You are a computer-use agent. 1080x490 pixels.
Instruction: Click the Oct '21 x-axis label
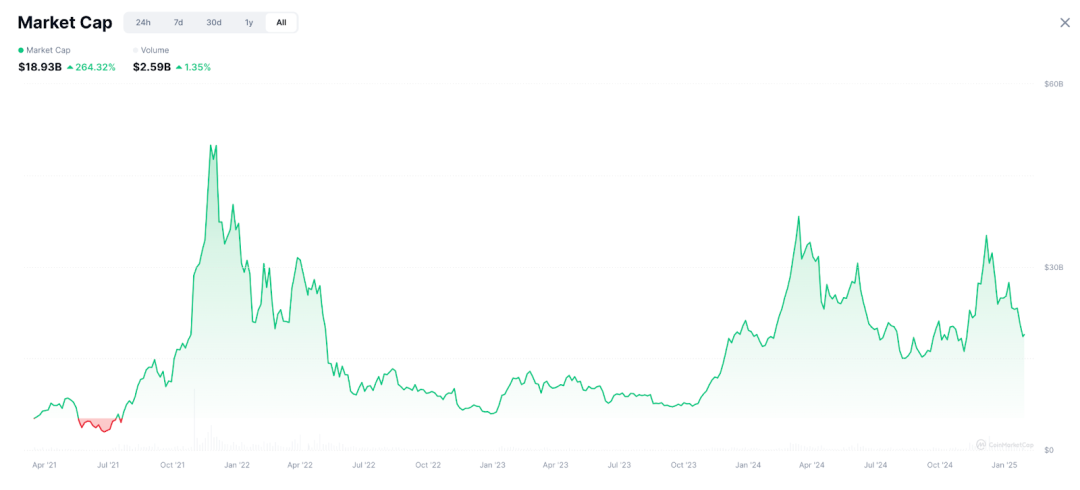pos(172,465)
